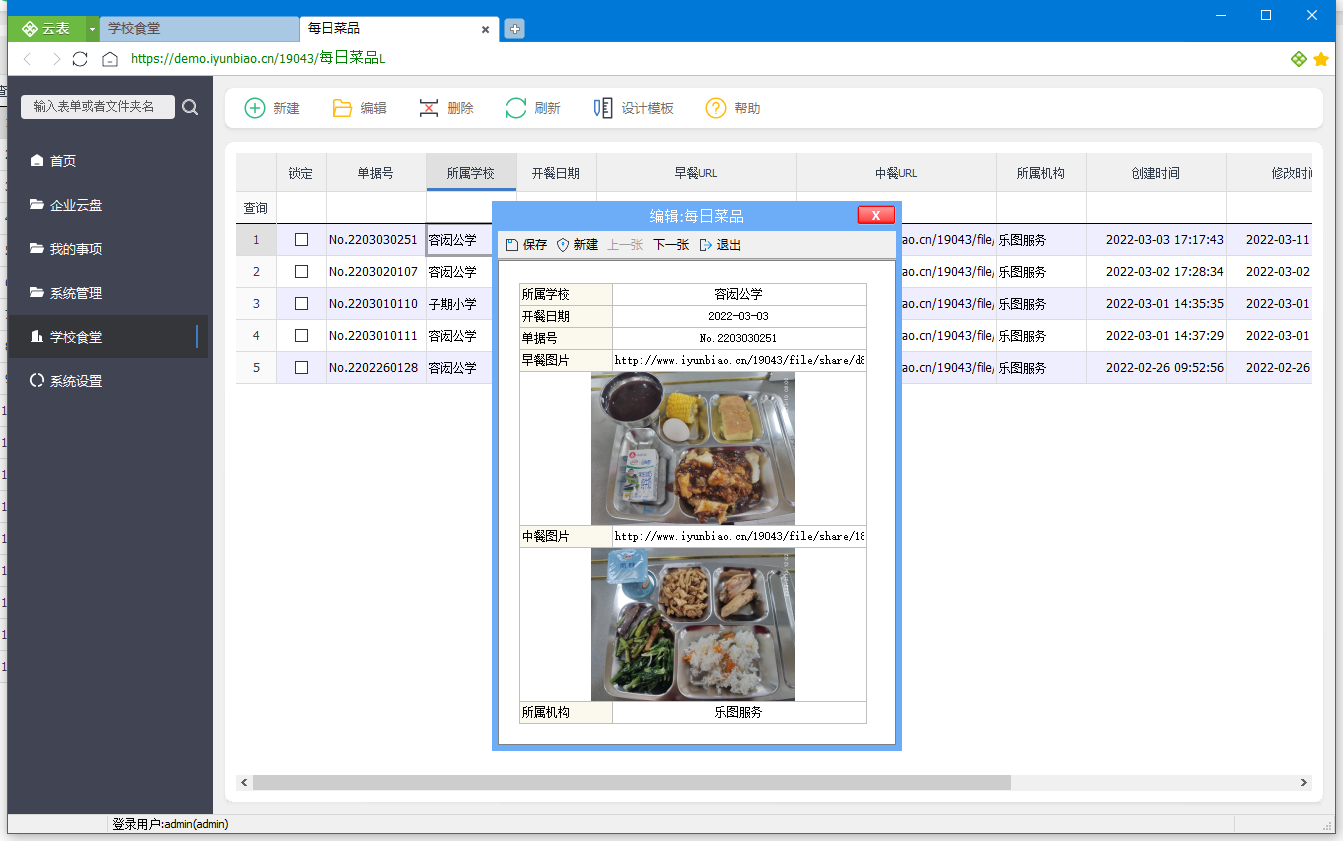Click the 开餐日期 value 2022-03-03
The image size is (1343, 841).
tap(739, 316)
